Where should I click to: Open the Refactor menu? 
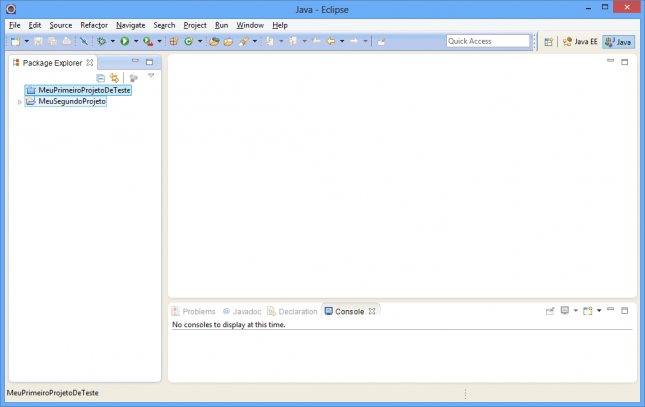(x=94, y=25)
